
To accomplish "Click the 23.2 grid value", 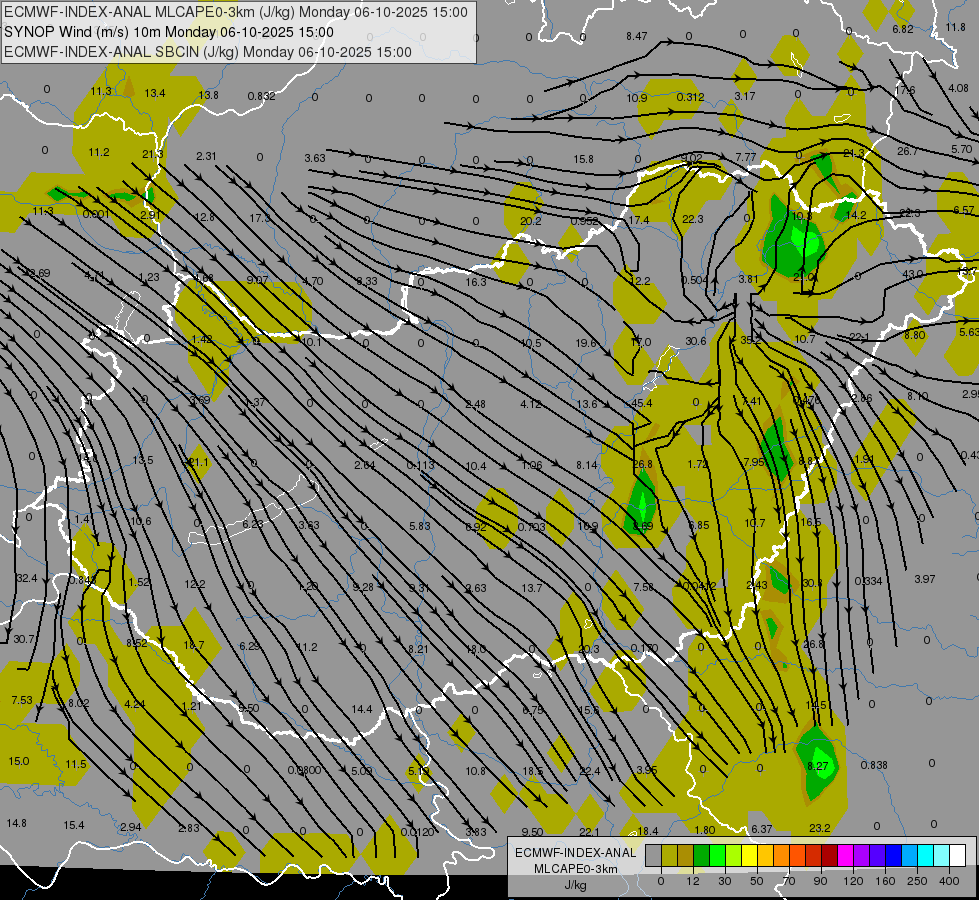I will coord(820,828).
